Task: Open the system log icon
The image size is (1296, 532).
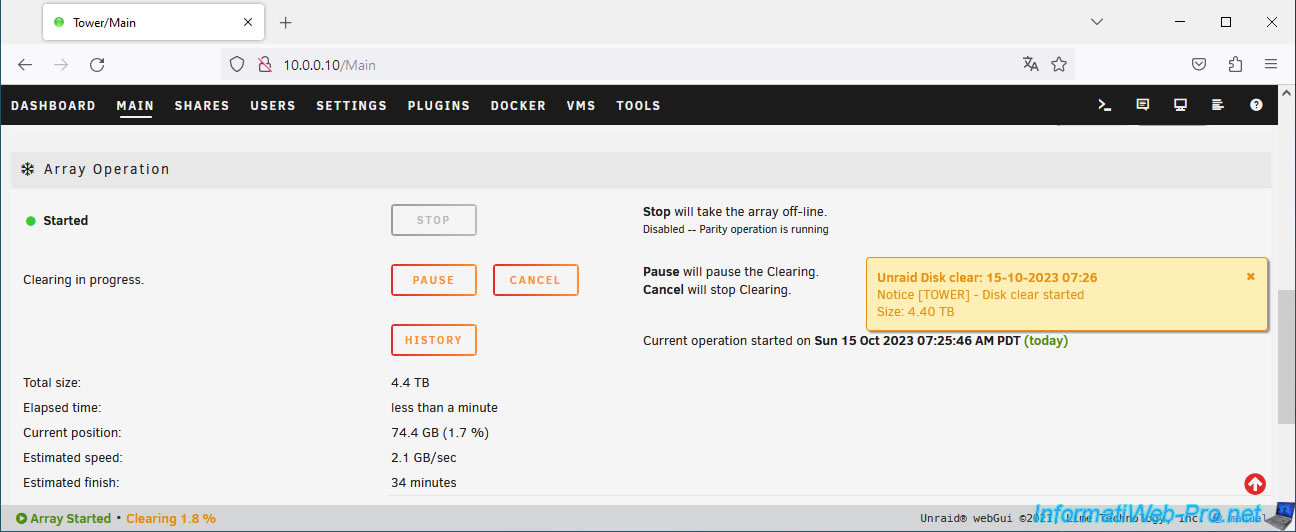Action: click(x=1218, y=105)
